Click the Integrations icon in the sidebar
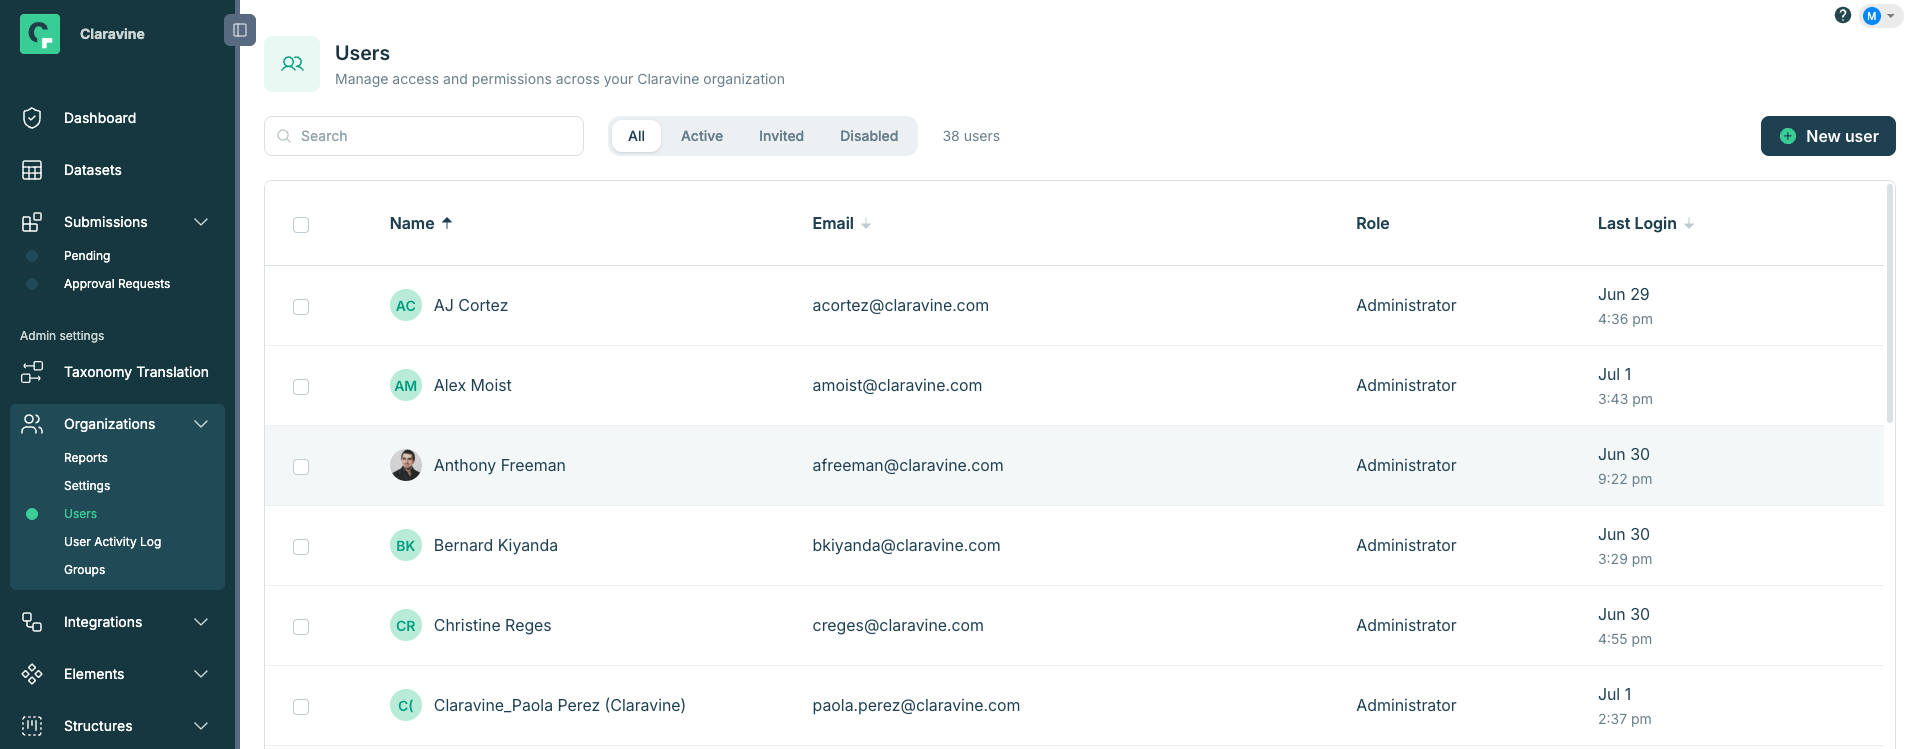1913x749 pixels. (32, 622)
